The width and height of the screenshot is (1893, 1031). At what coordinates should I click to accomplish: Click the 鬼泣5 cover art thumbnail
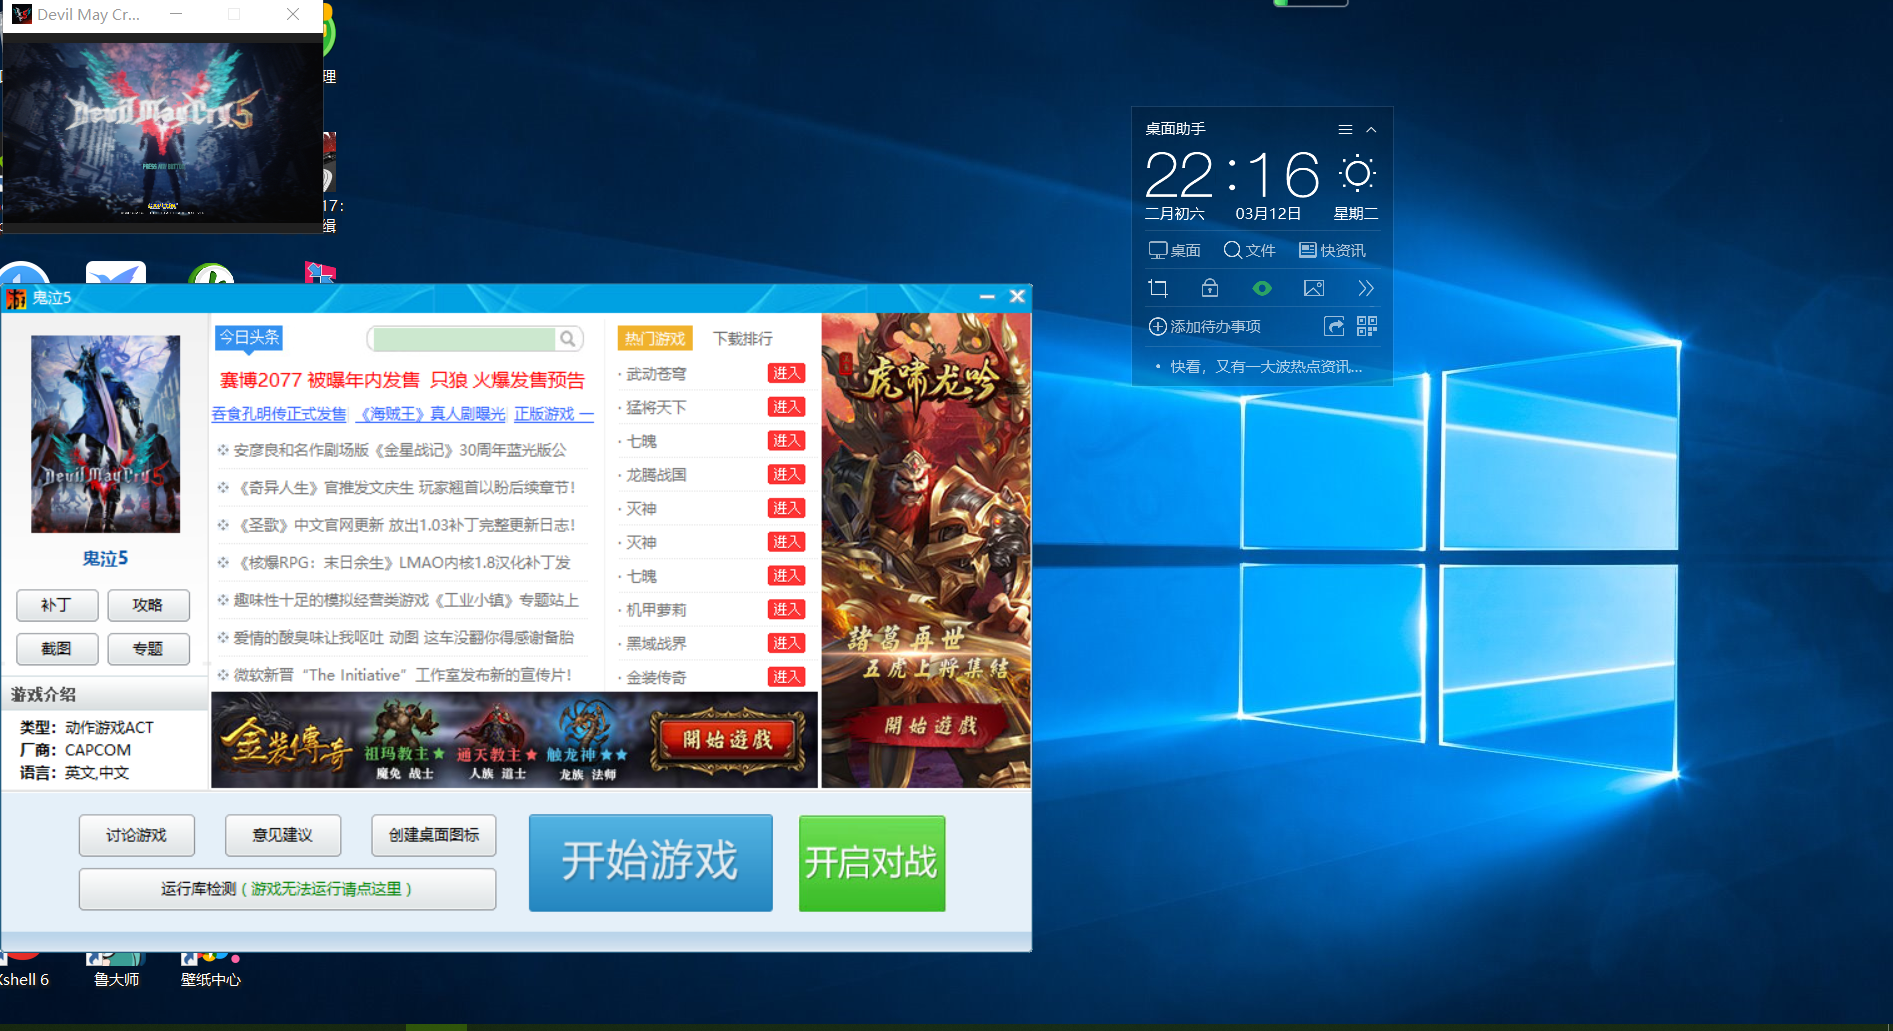click(x=106, y=434)
